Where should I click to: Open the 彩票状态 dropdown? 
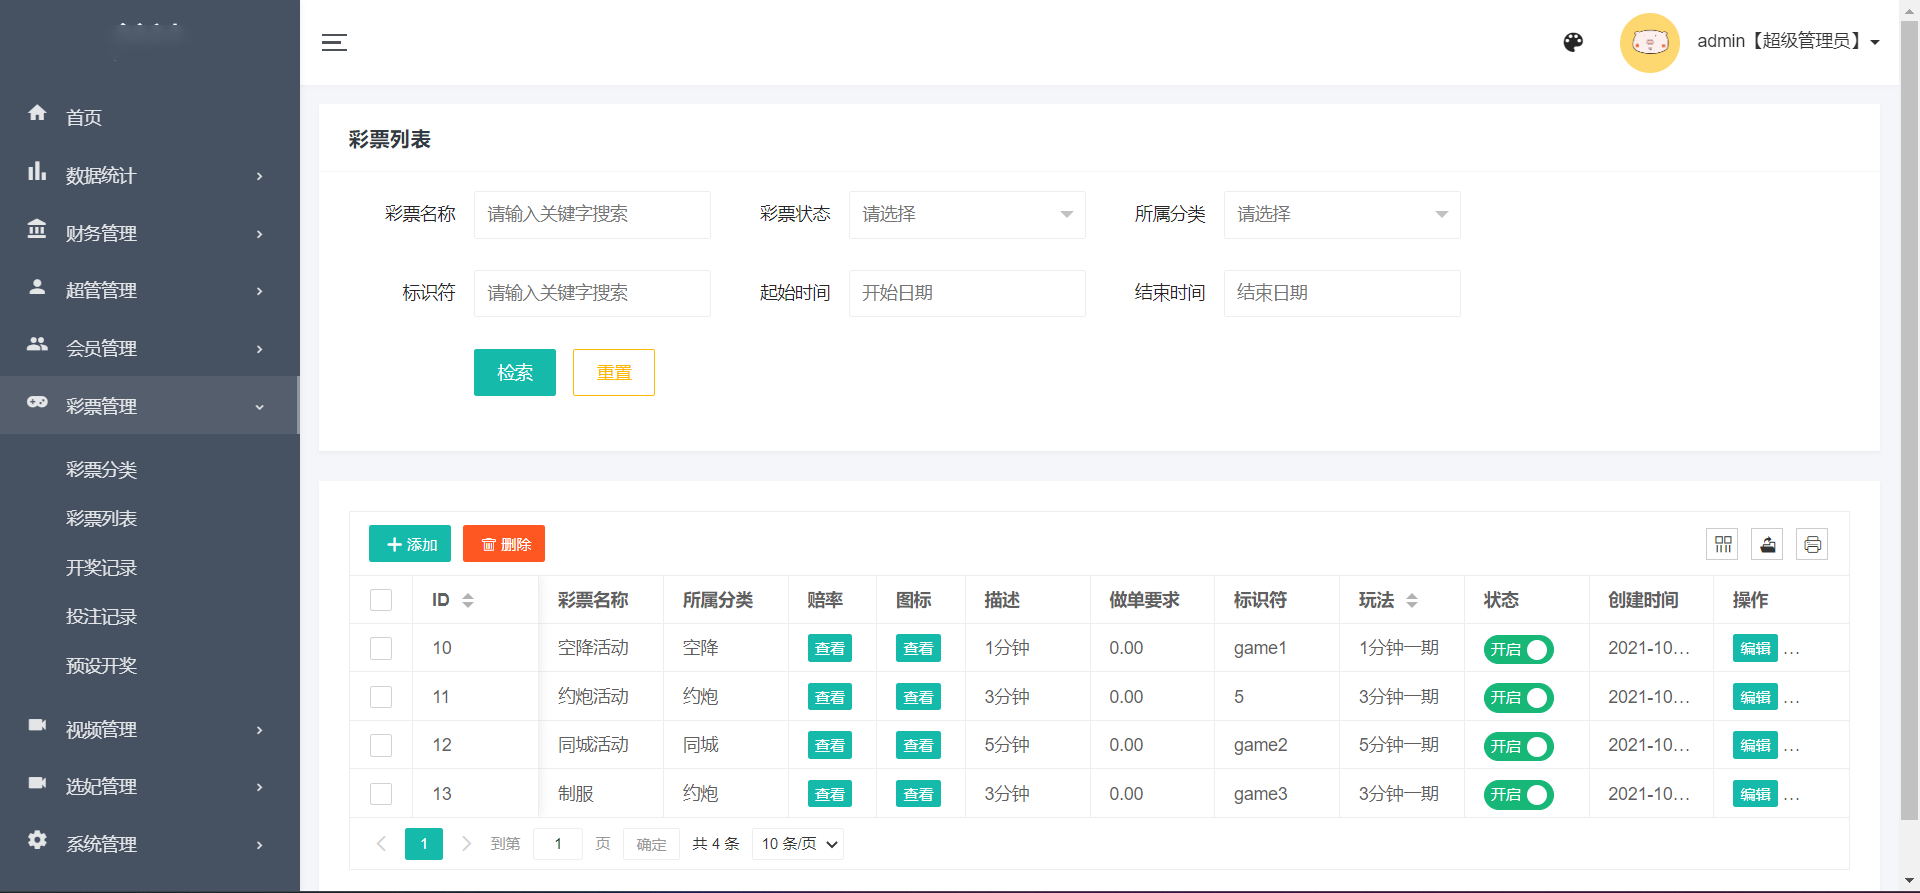pos(966,214)
